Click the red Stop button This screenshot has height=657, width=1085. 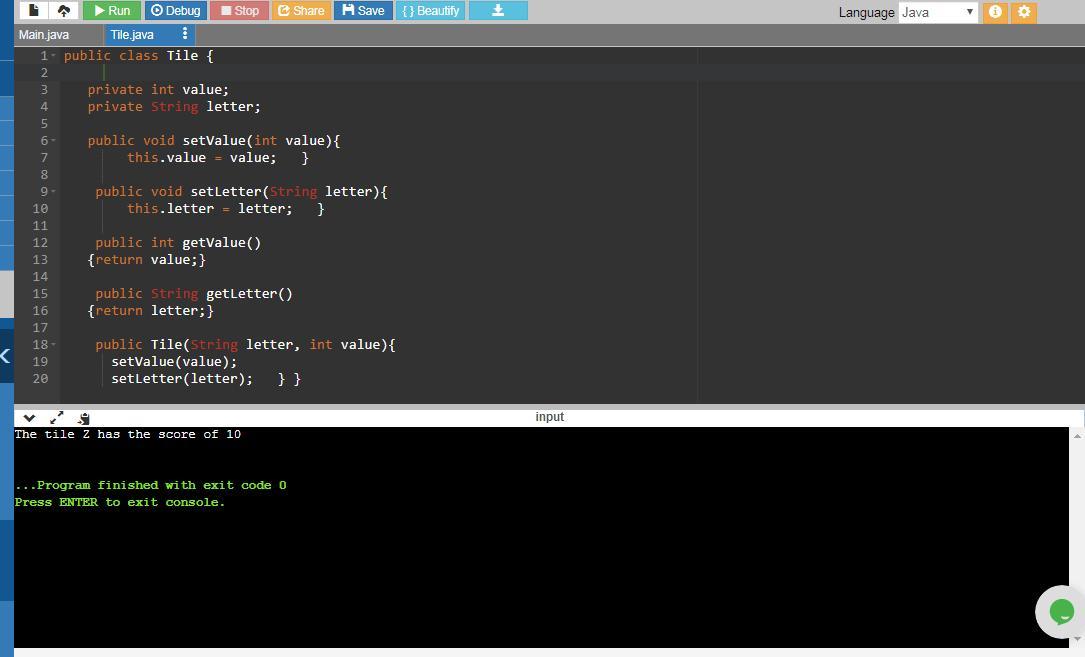click(239, 10)
